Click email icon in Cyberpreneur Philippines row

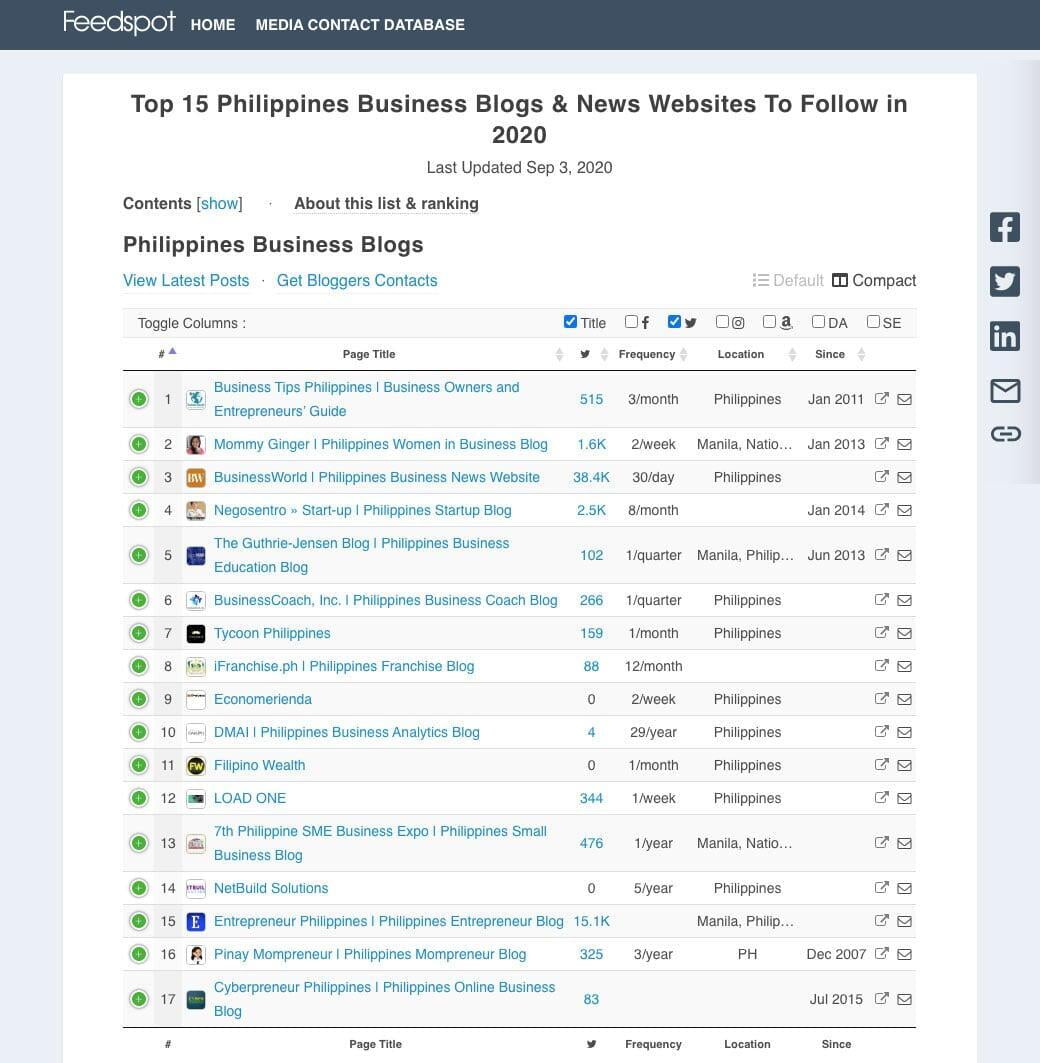click(x=904, y=999)
